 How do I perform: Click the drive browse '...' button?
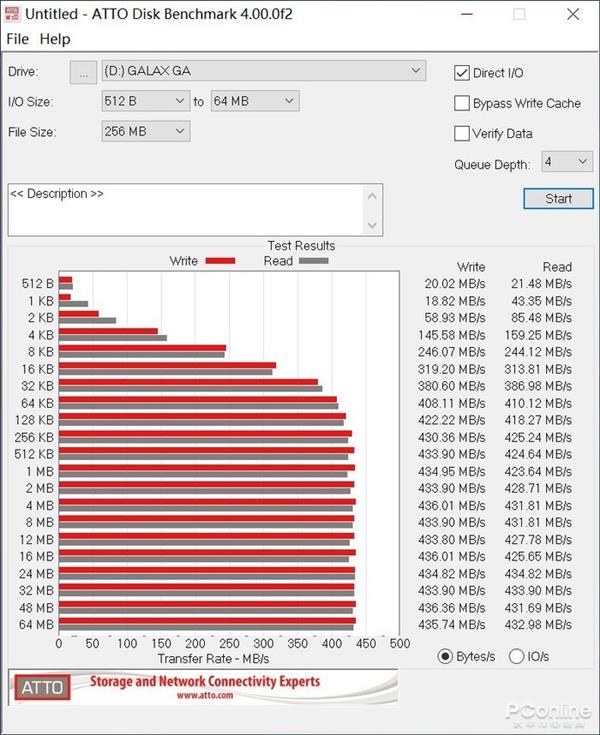tap(83, 73)
